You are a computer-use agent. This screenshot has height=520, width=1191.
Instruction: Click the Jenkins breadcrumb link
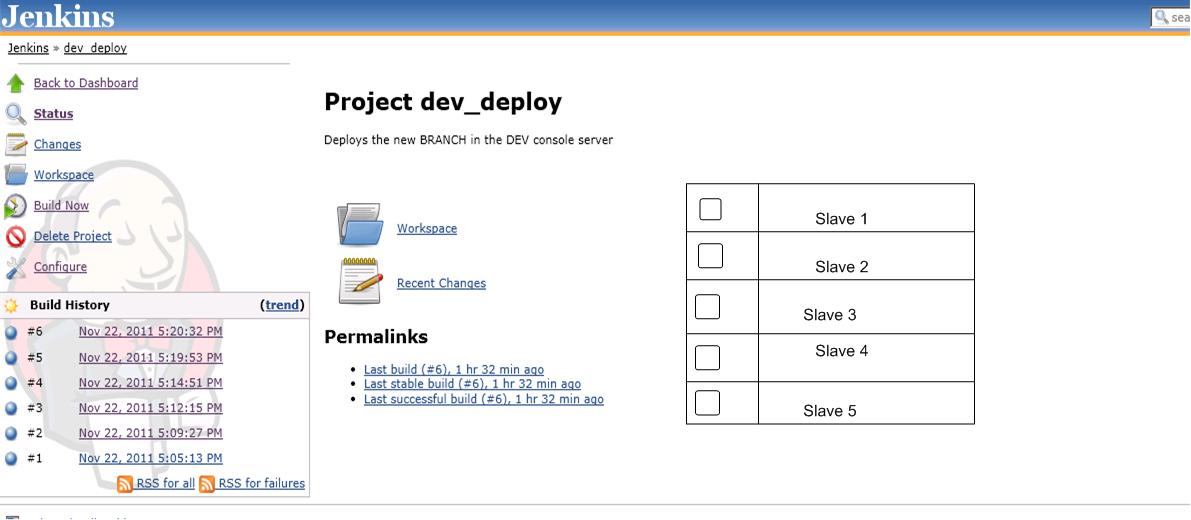28,48
